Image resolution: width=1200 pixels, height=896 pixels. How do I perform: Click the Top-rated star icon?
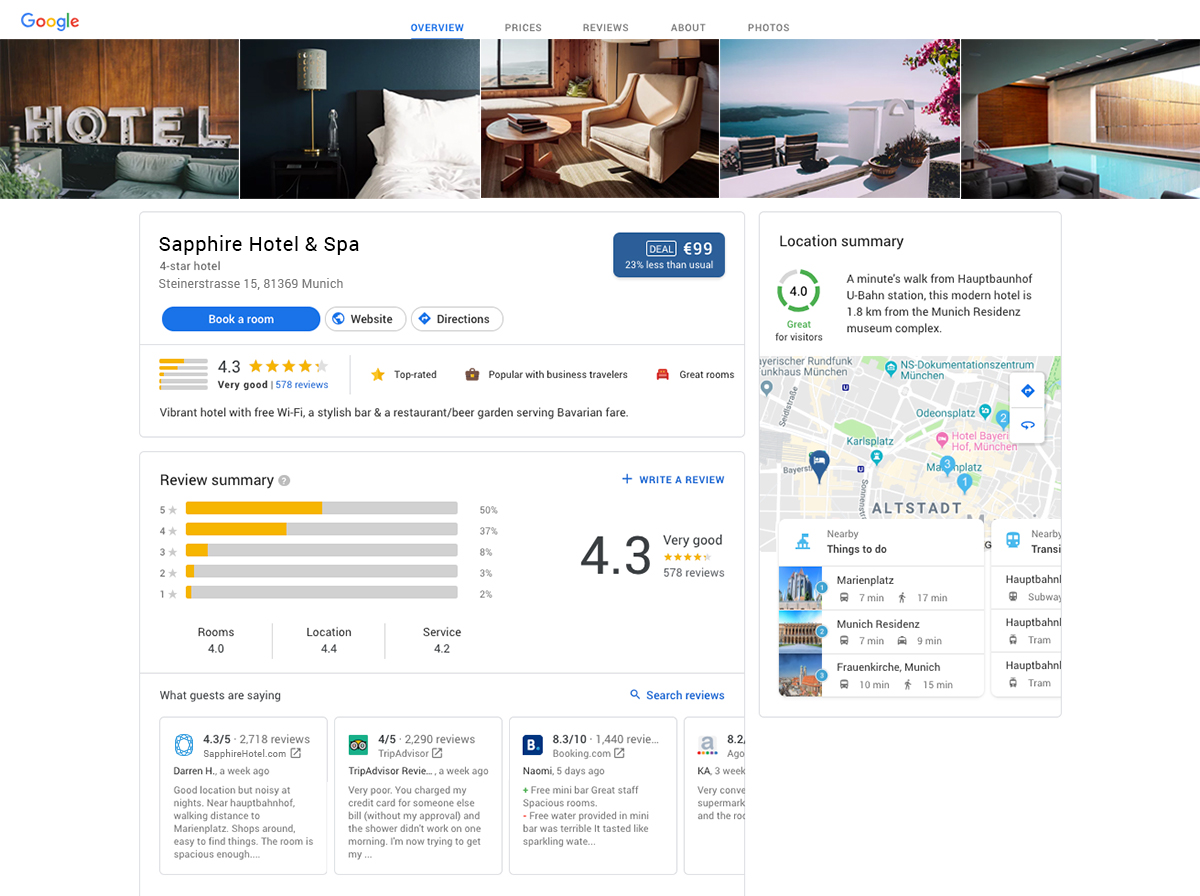click(378, 375)
